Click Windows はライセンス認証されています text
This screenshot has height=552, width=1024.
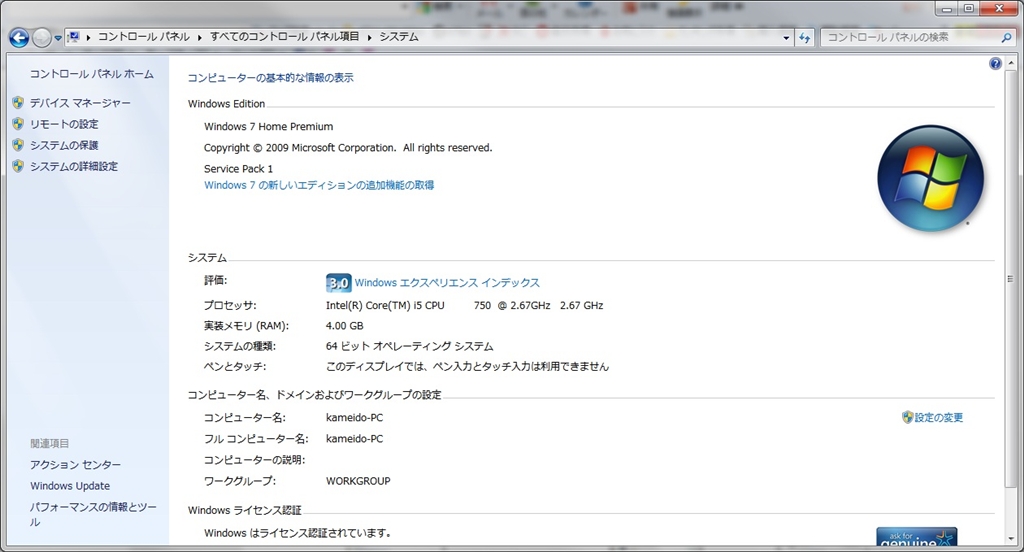[297, 533]
